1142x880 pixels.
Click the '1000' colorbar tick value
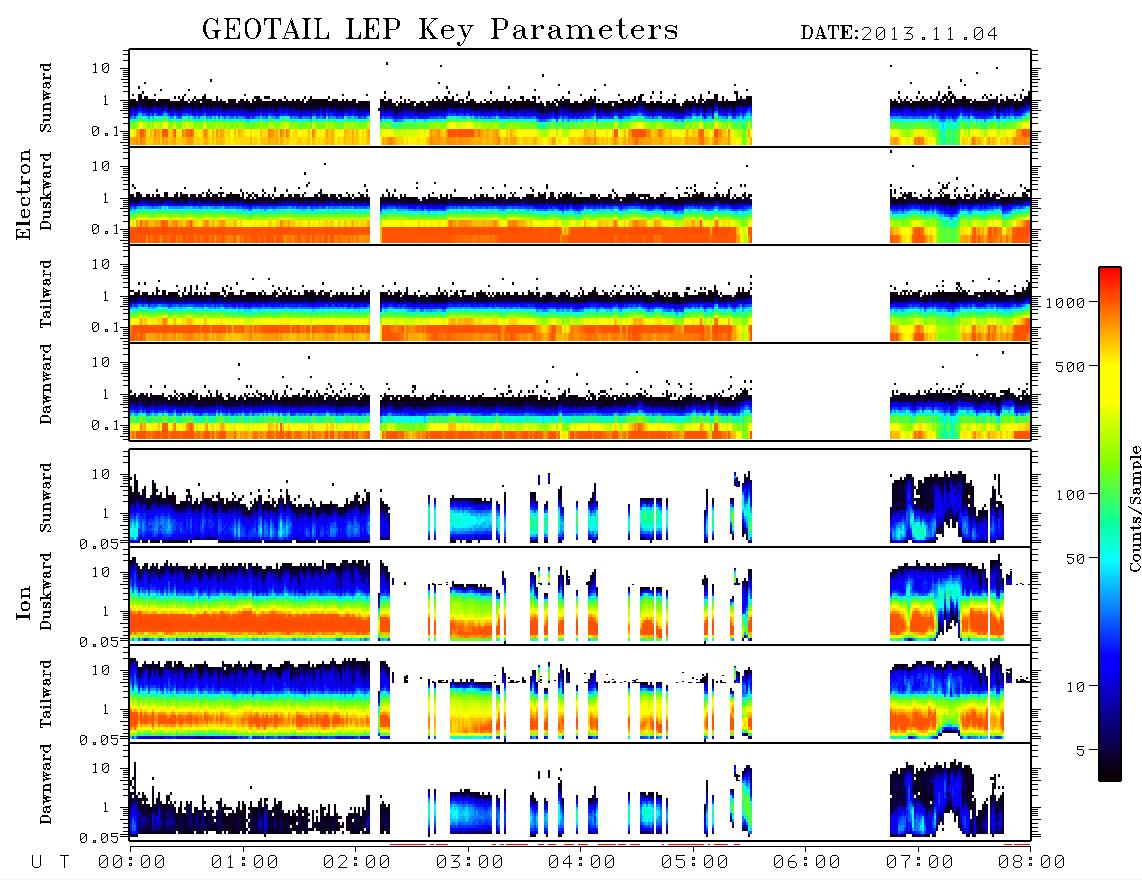pyautogui.click(x=1065, y=302)
